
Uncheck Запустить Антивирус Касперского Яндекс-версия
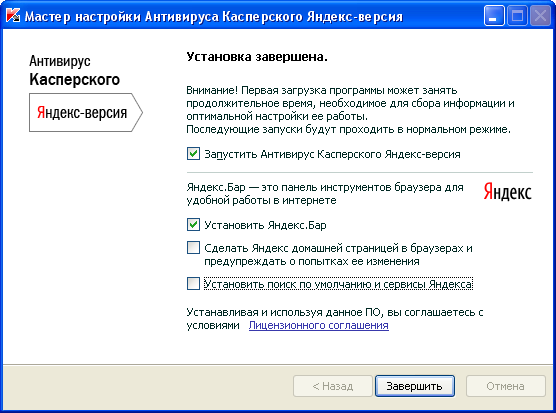[x=193, y=154]
